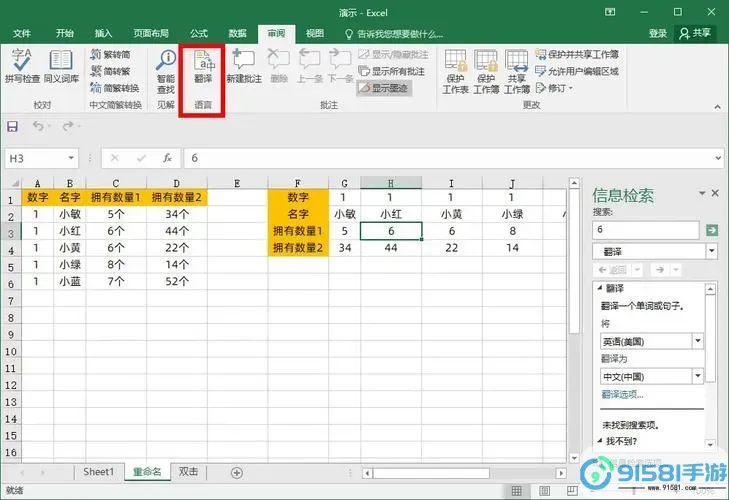The width and height of the screenshot is (729, 500).
Task: Click 登录 to sign in
Action: tap(658, 33)
